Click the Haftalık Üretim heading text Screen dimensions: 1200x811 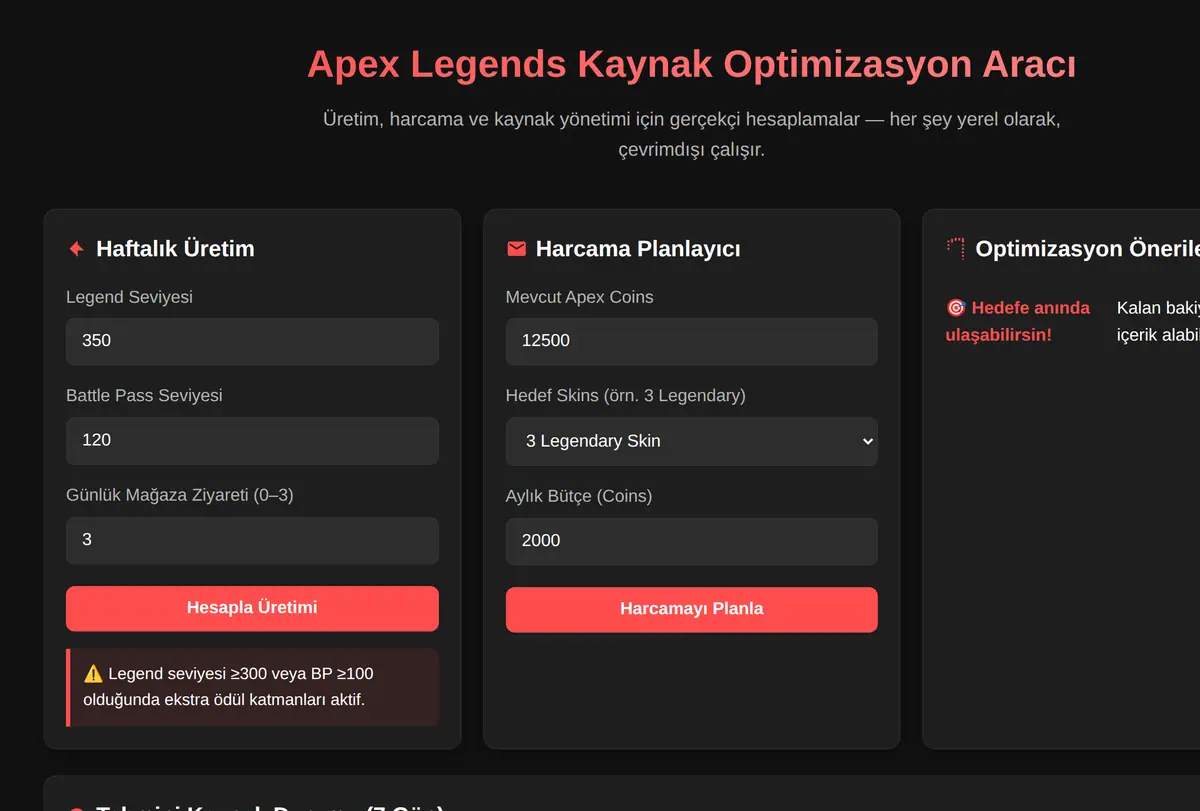175,249
